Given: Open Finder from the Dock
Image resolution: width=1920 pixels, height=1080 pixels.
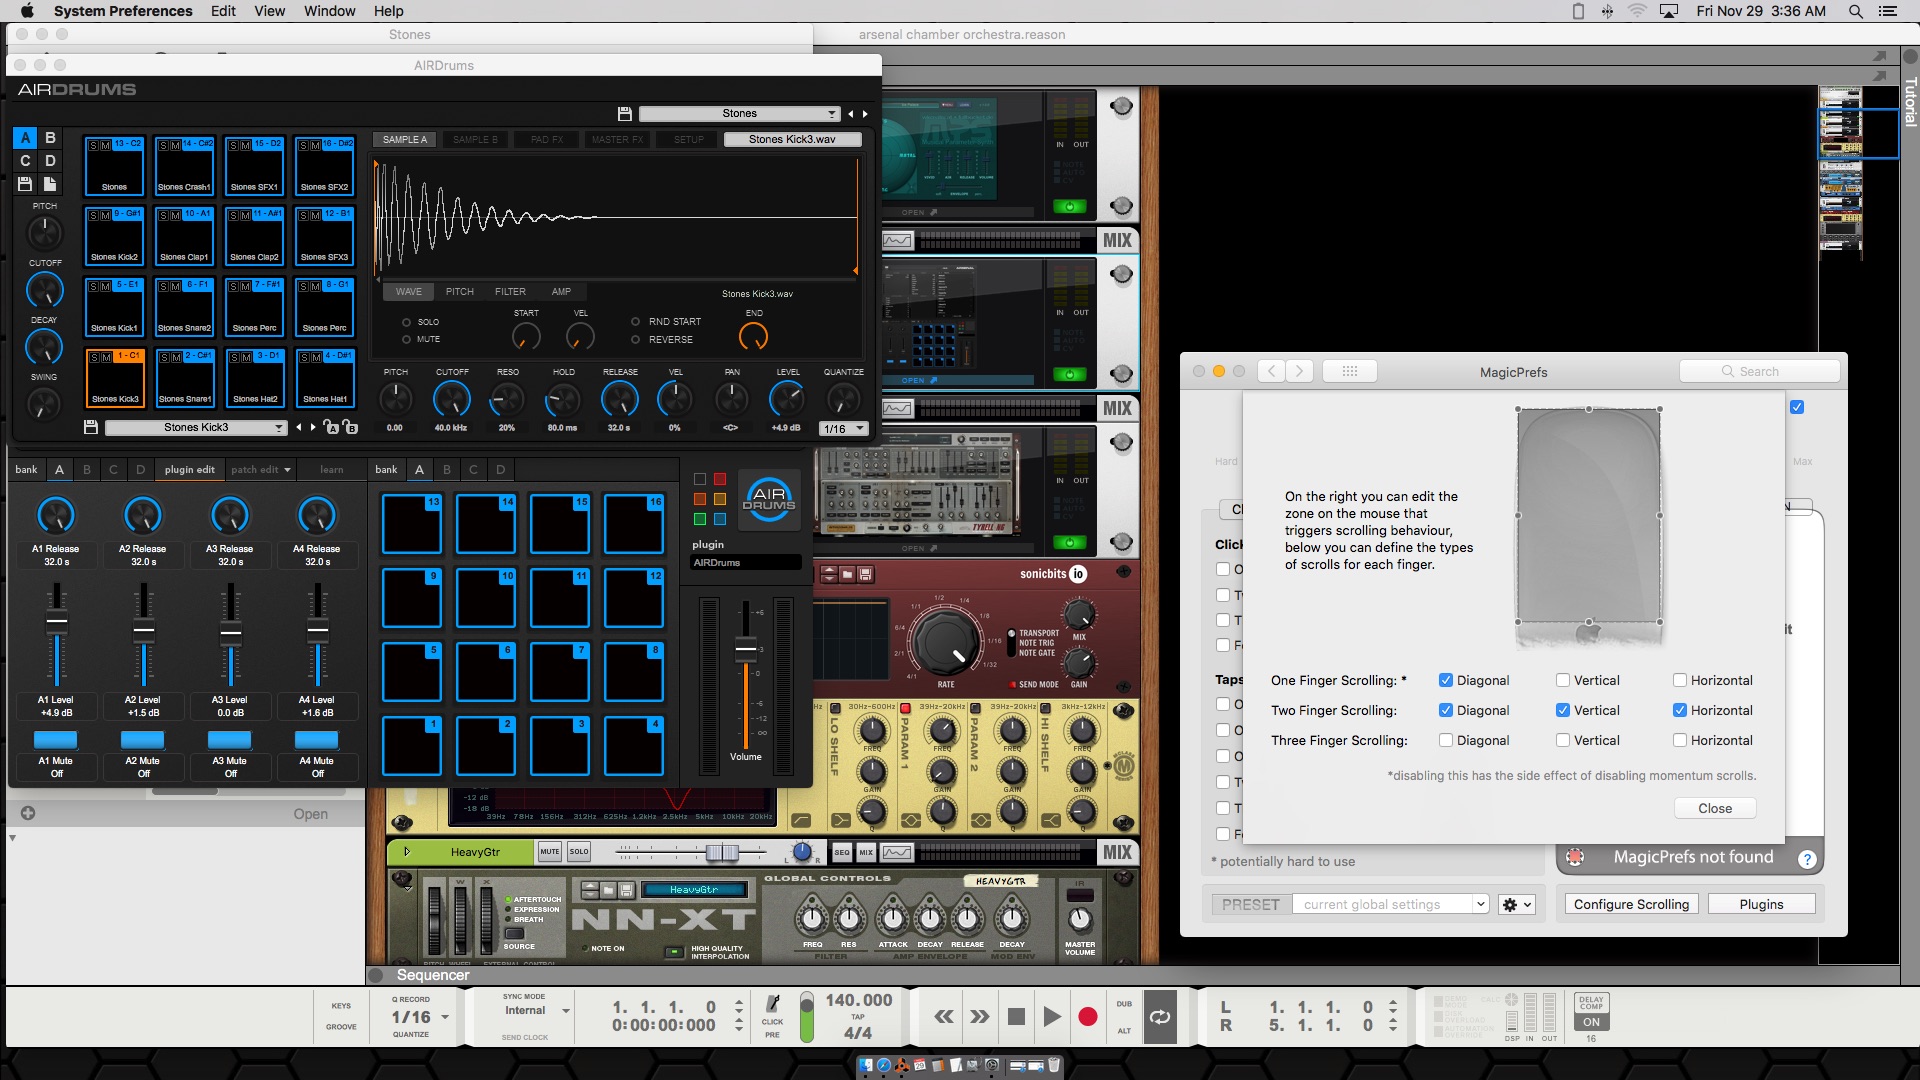Looking at the screenshot, I should pyautogui.click(x=866, y=1065).
